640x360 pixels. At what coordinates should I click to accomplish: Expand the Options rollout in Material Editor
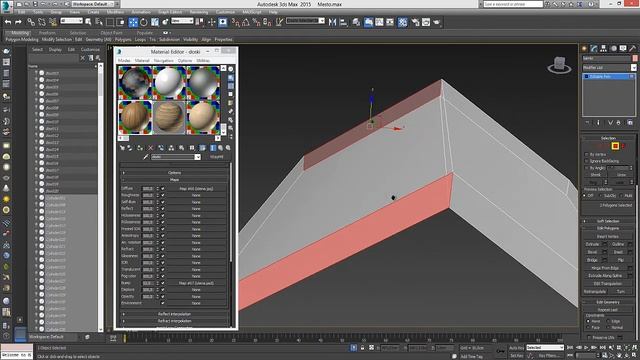(x=174, y=173)
